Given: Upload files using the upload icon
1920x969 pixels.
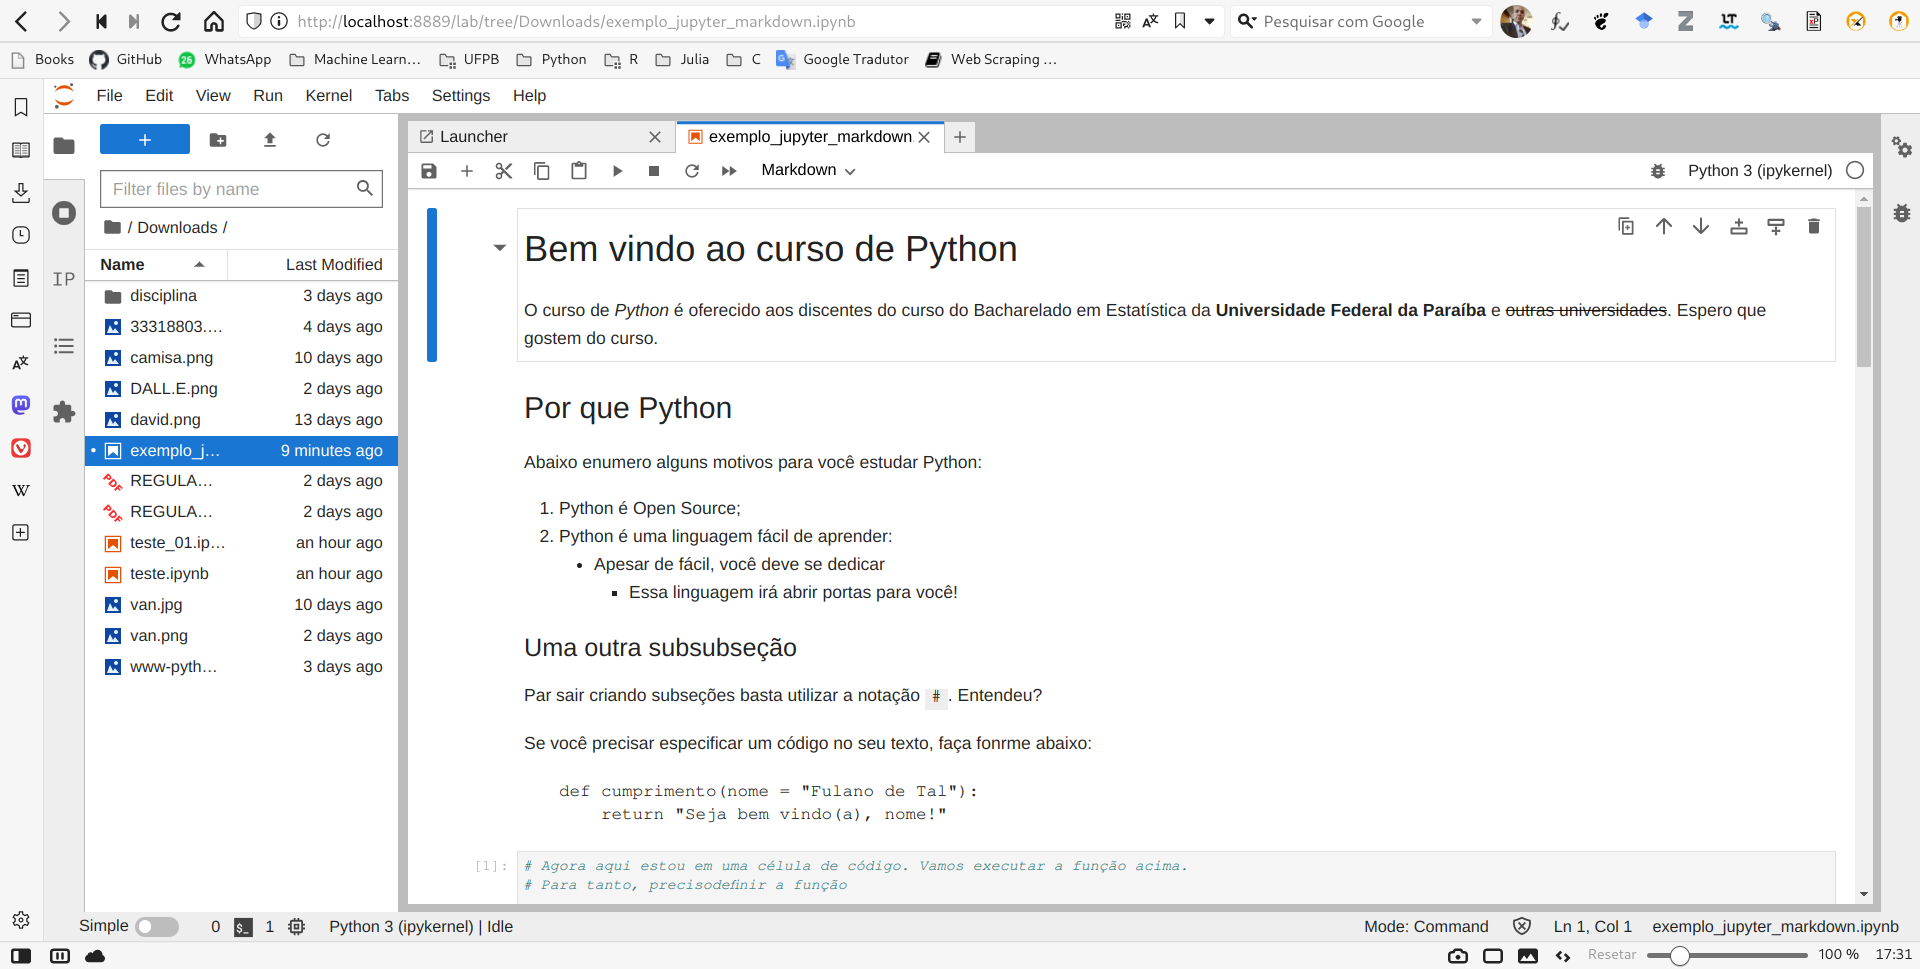Looking at the screenshot, I should pyautogui.click(x=270, y=140).
